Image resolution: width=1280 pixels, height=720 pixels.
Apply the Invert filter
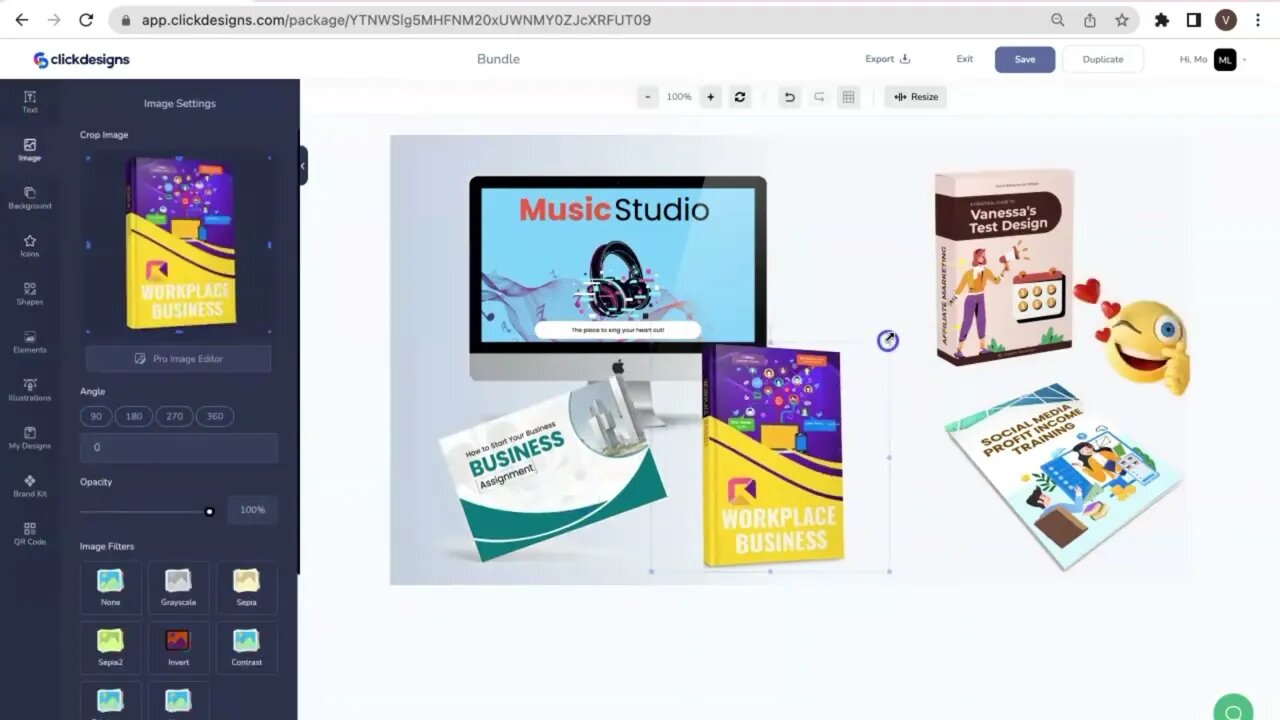(178, 647)
